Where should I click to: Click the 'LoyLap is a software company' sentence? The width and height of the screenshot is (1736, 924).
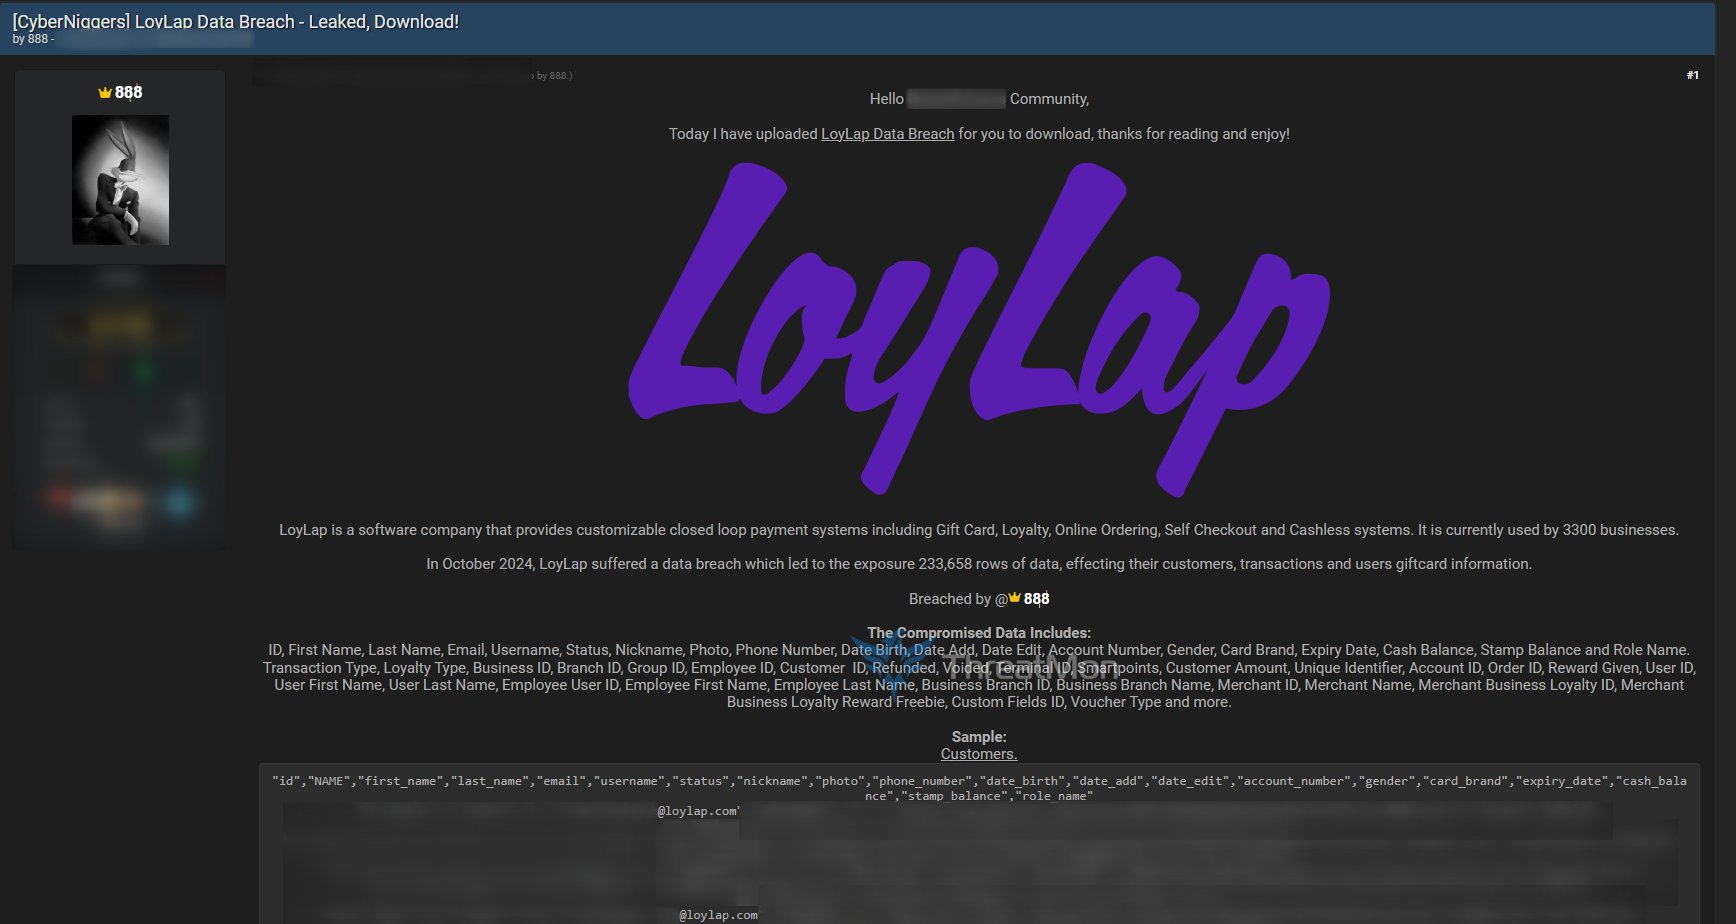[979, 530]
